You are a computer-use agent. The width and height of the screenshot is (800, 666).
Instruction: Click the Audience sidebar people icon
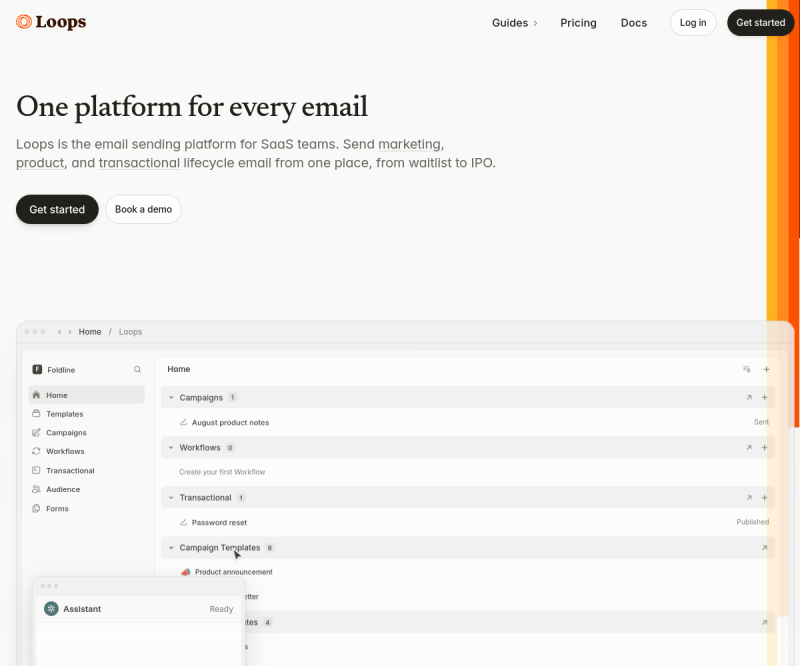tap(36, 489)
